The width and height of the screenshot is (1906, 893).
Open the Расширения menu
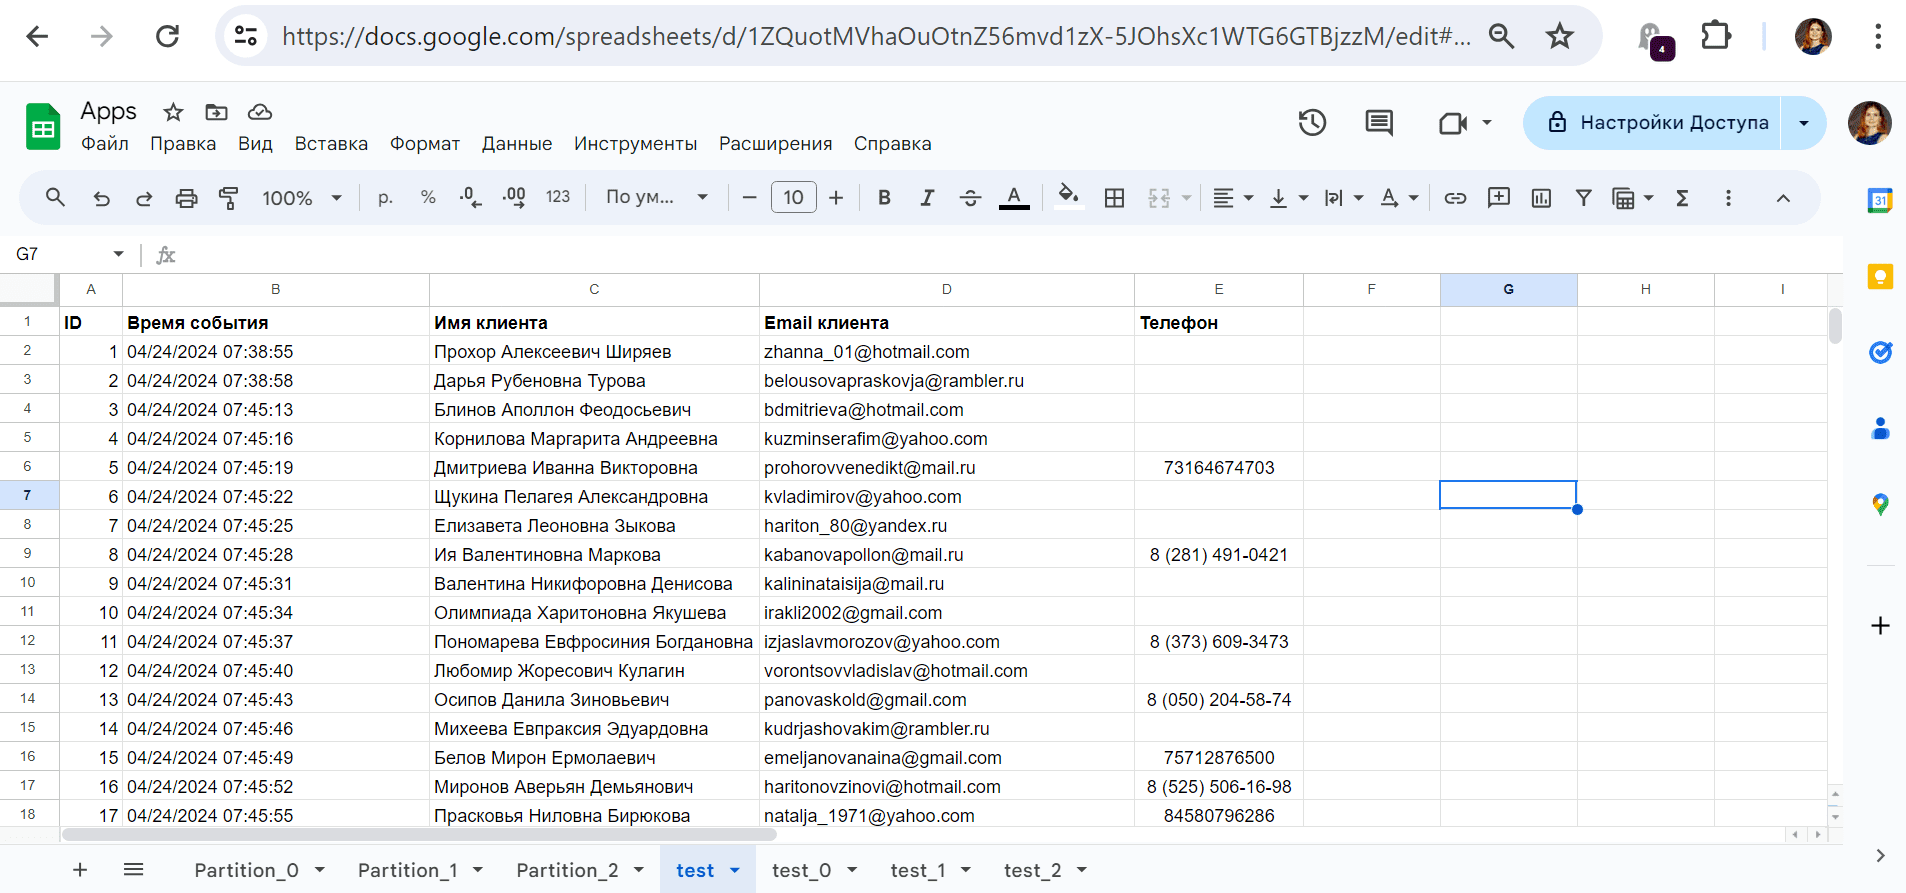click(775, 144)
